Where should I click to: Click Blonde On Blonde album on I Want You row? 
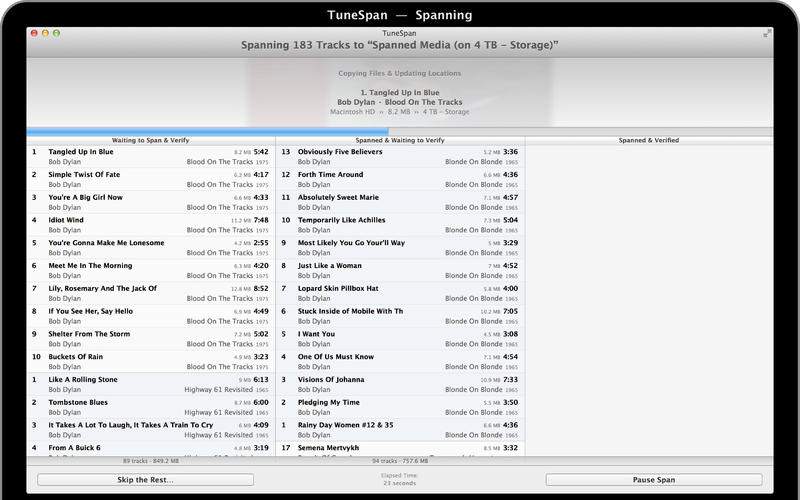473,344
